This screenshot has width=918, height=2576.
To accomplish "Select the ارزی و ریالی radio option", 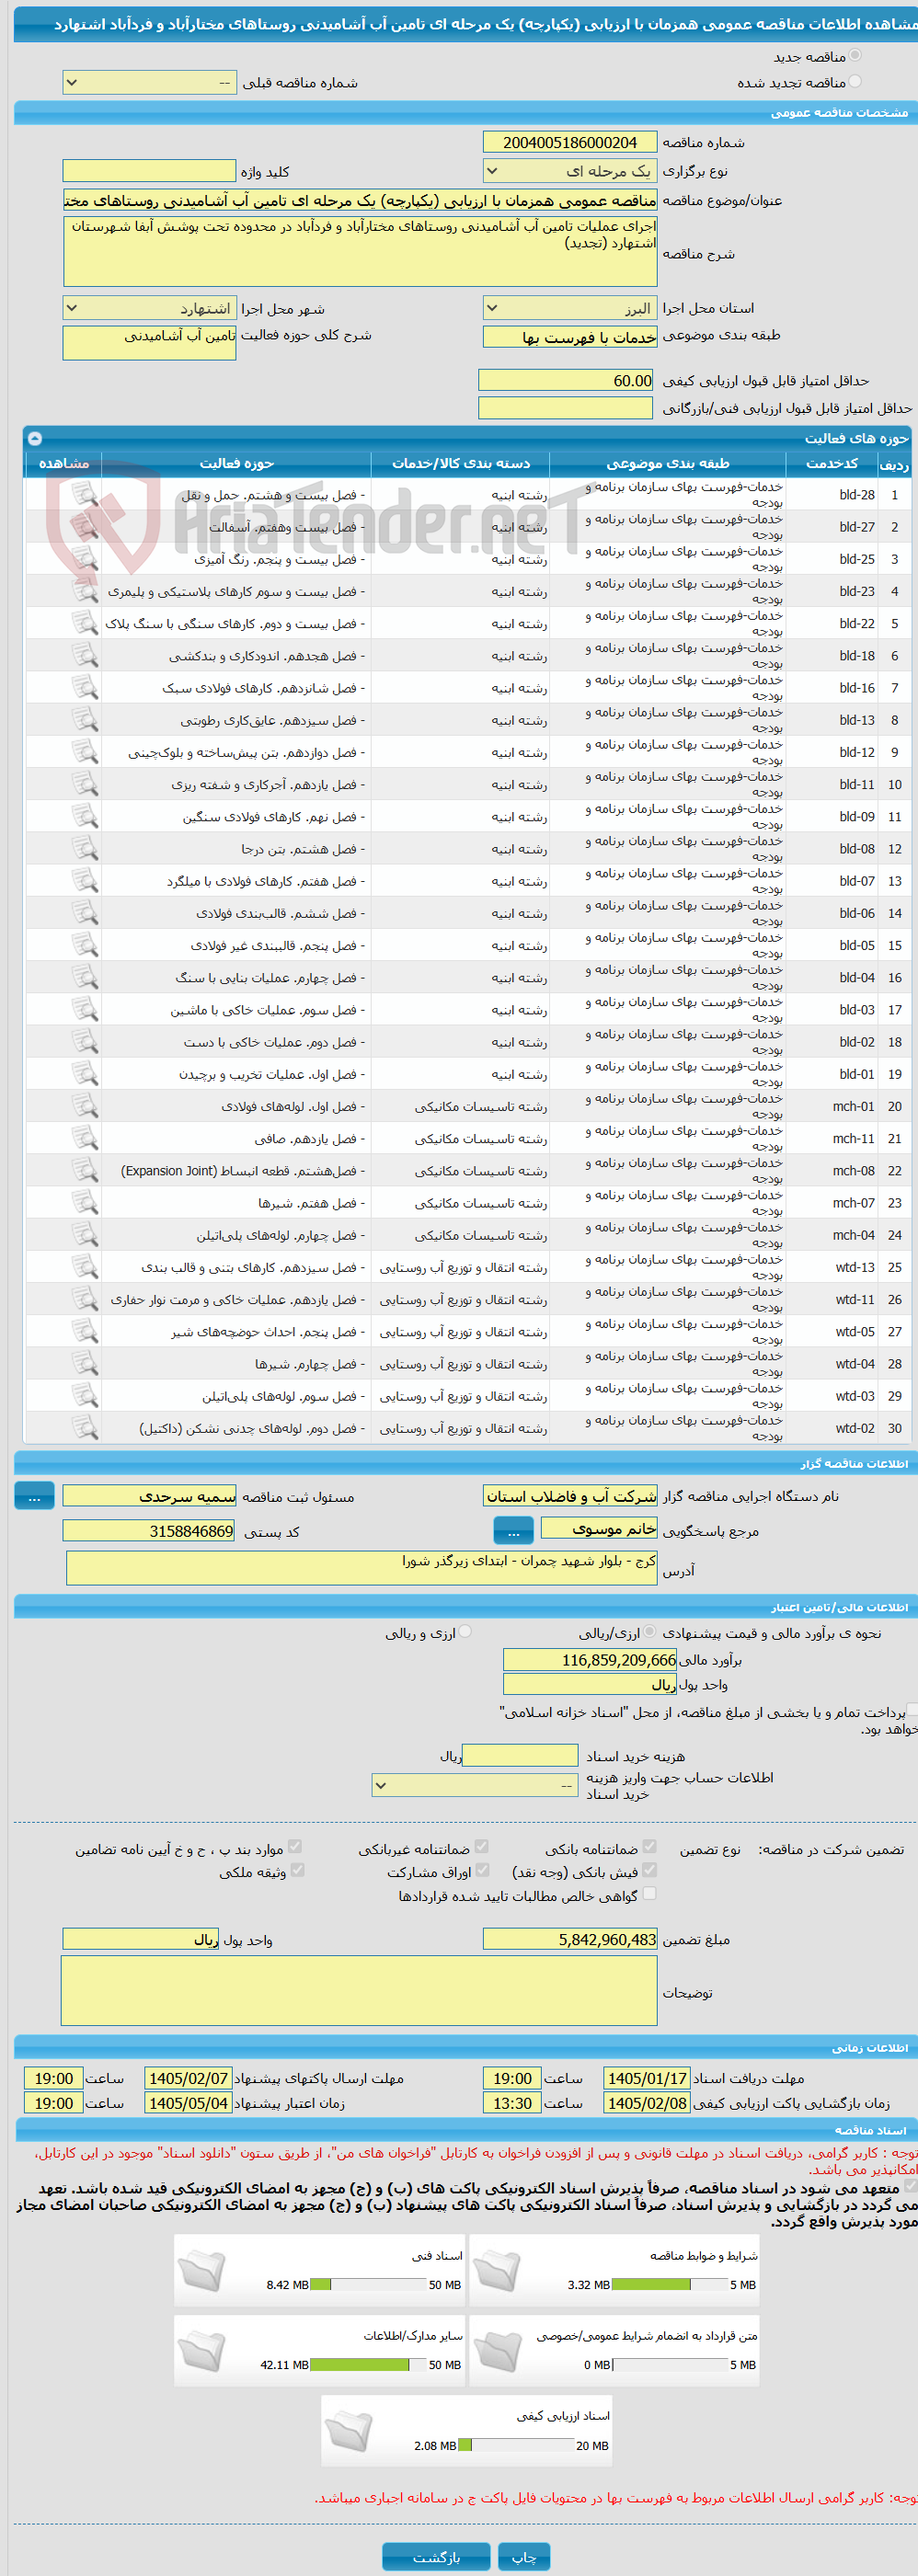I will point(466,1632).
